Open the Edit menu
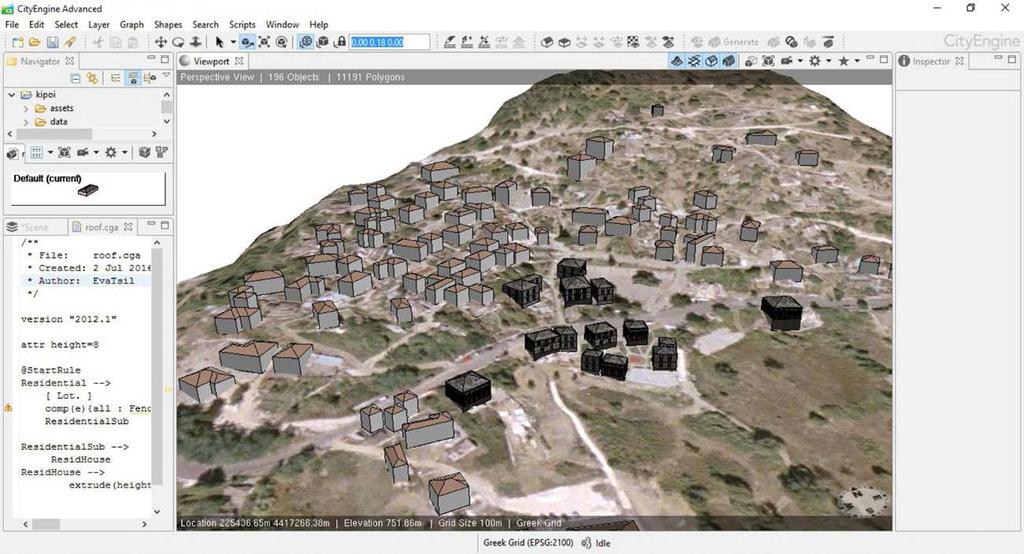The image size is (1024, 554). 37,24
